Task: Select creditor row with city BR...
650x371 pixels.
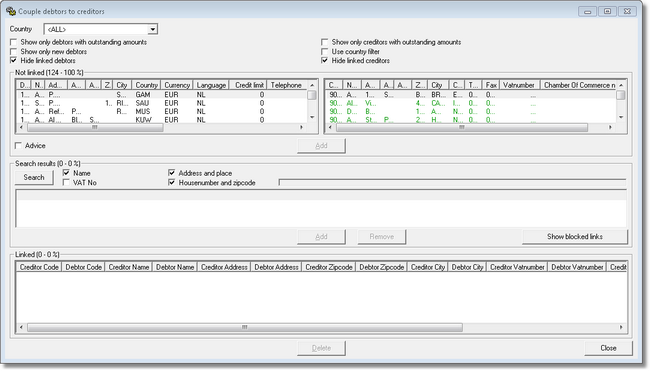Action: coord(471,95)
